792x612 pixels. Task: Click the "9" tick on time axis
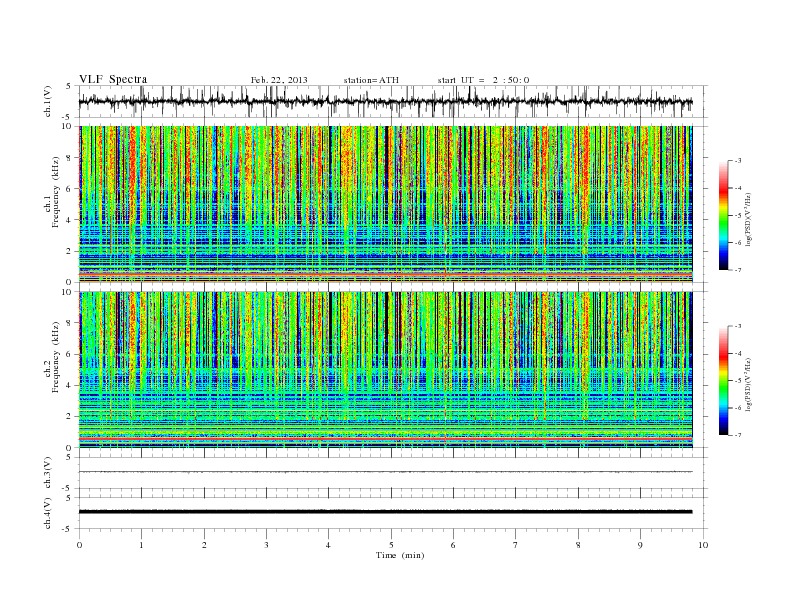640,545
